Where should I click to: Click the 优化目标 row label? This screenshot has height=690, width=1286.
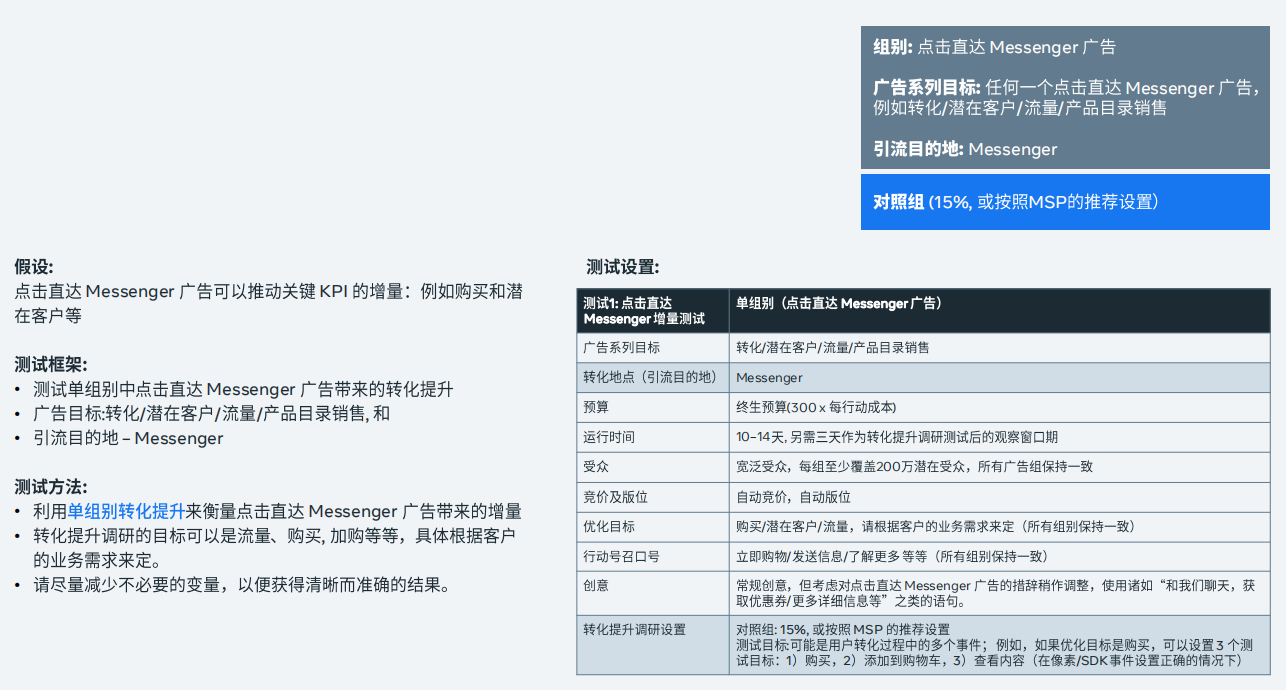[x=653, y=526]
